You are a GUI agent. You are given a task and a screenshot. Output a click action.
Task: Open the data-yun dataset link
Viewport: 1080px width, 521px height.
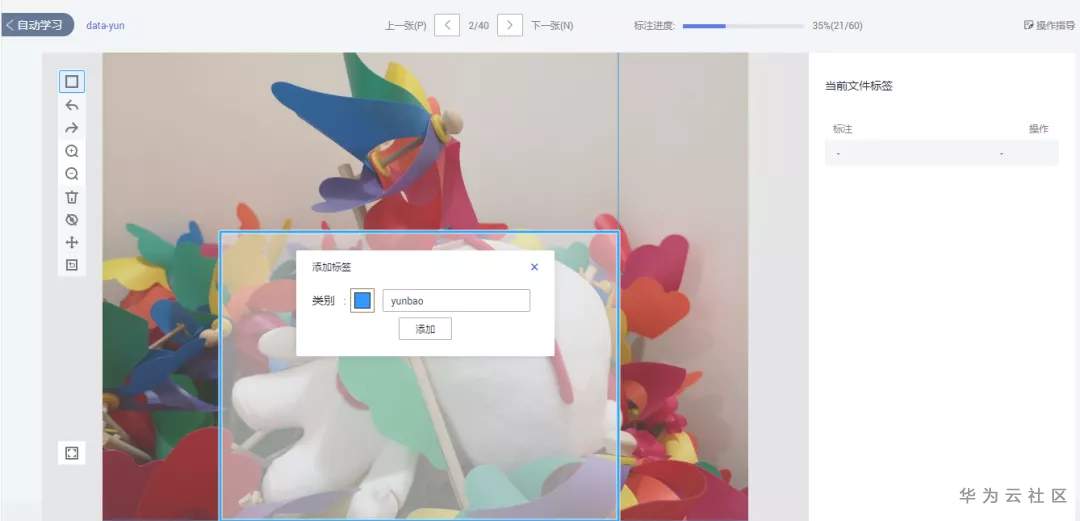tap(105, 25)
